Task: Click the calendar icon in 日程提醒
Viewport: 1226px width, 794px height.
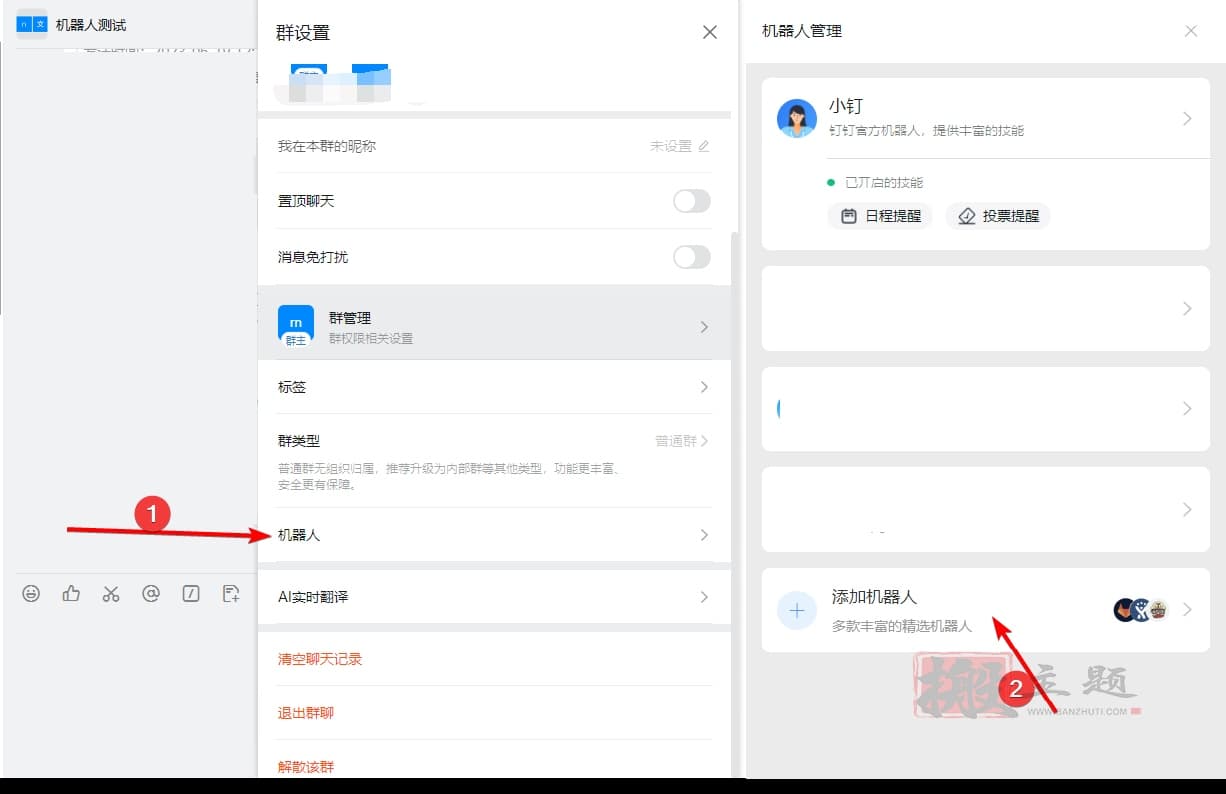Action: [849, 216]
